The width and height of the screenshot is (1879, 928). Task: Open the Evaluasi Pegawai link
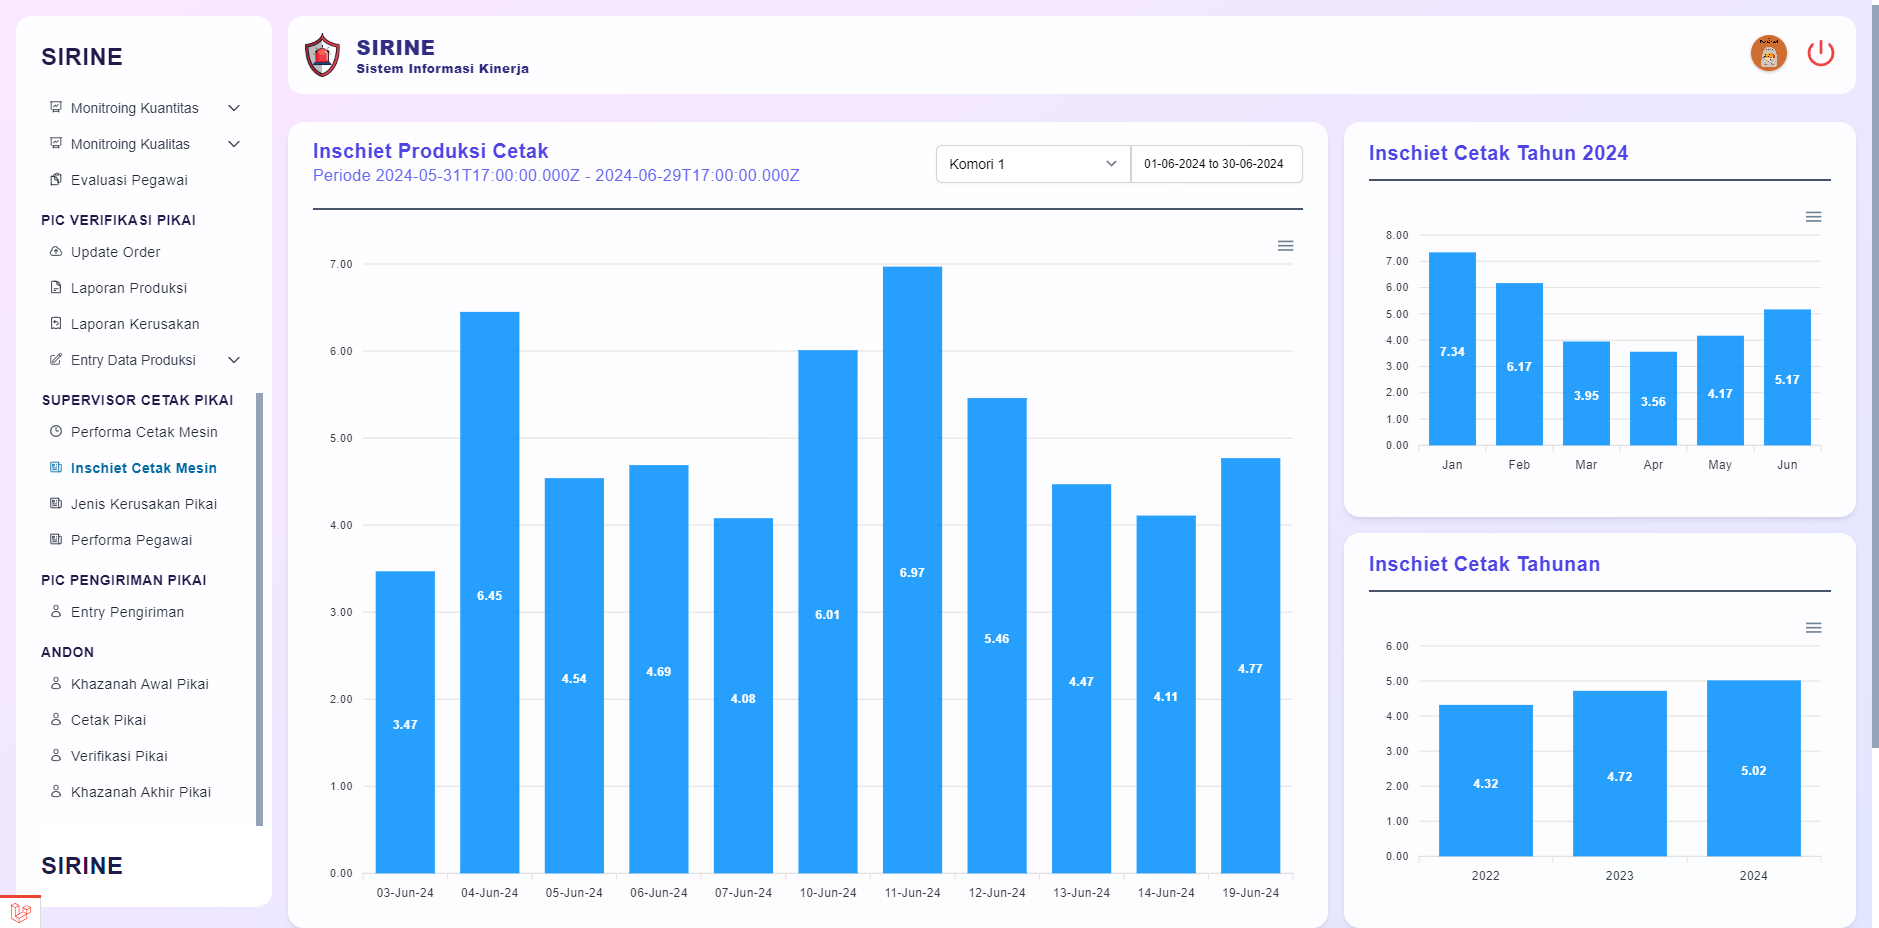[x=129, y=180]
